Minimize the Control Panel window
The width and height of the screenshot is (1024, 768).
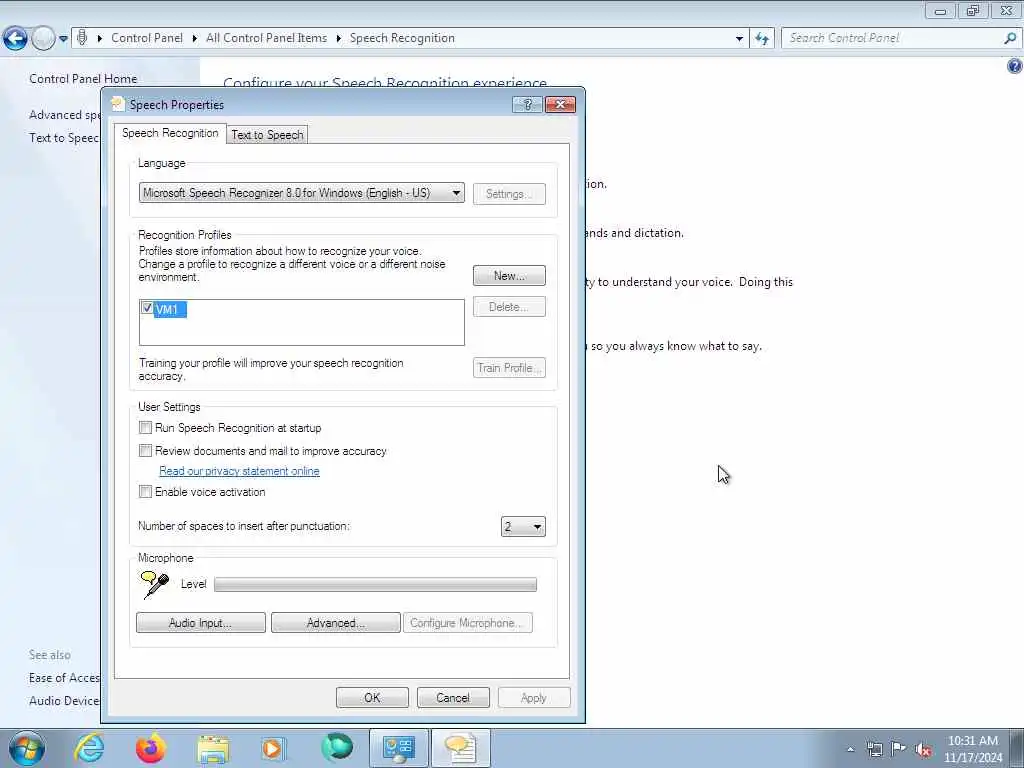coord(940,10)
